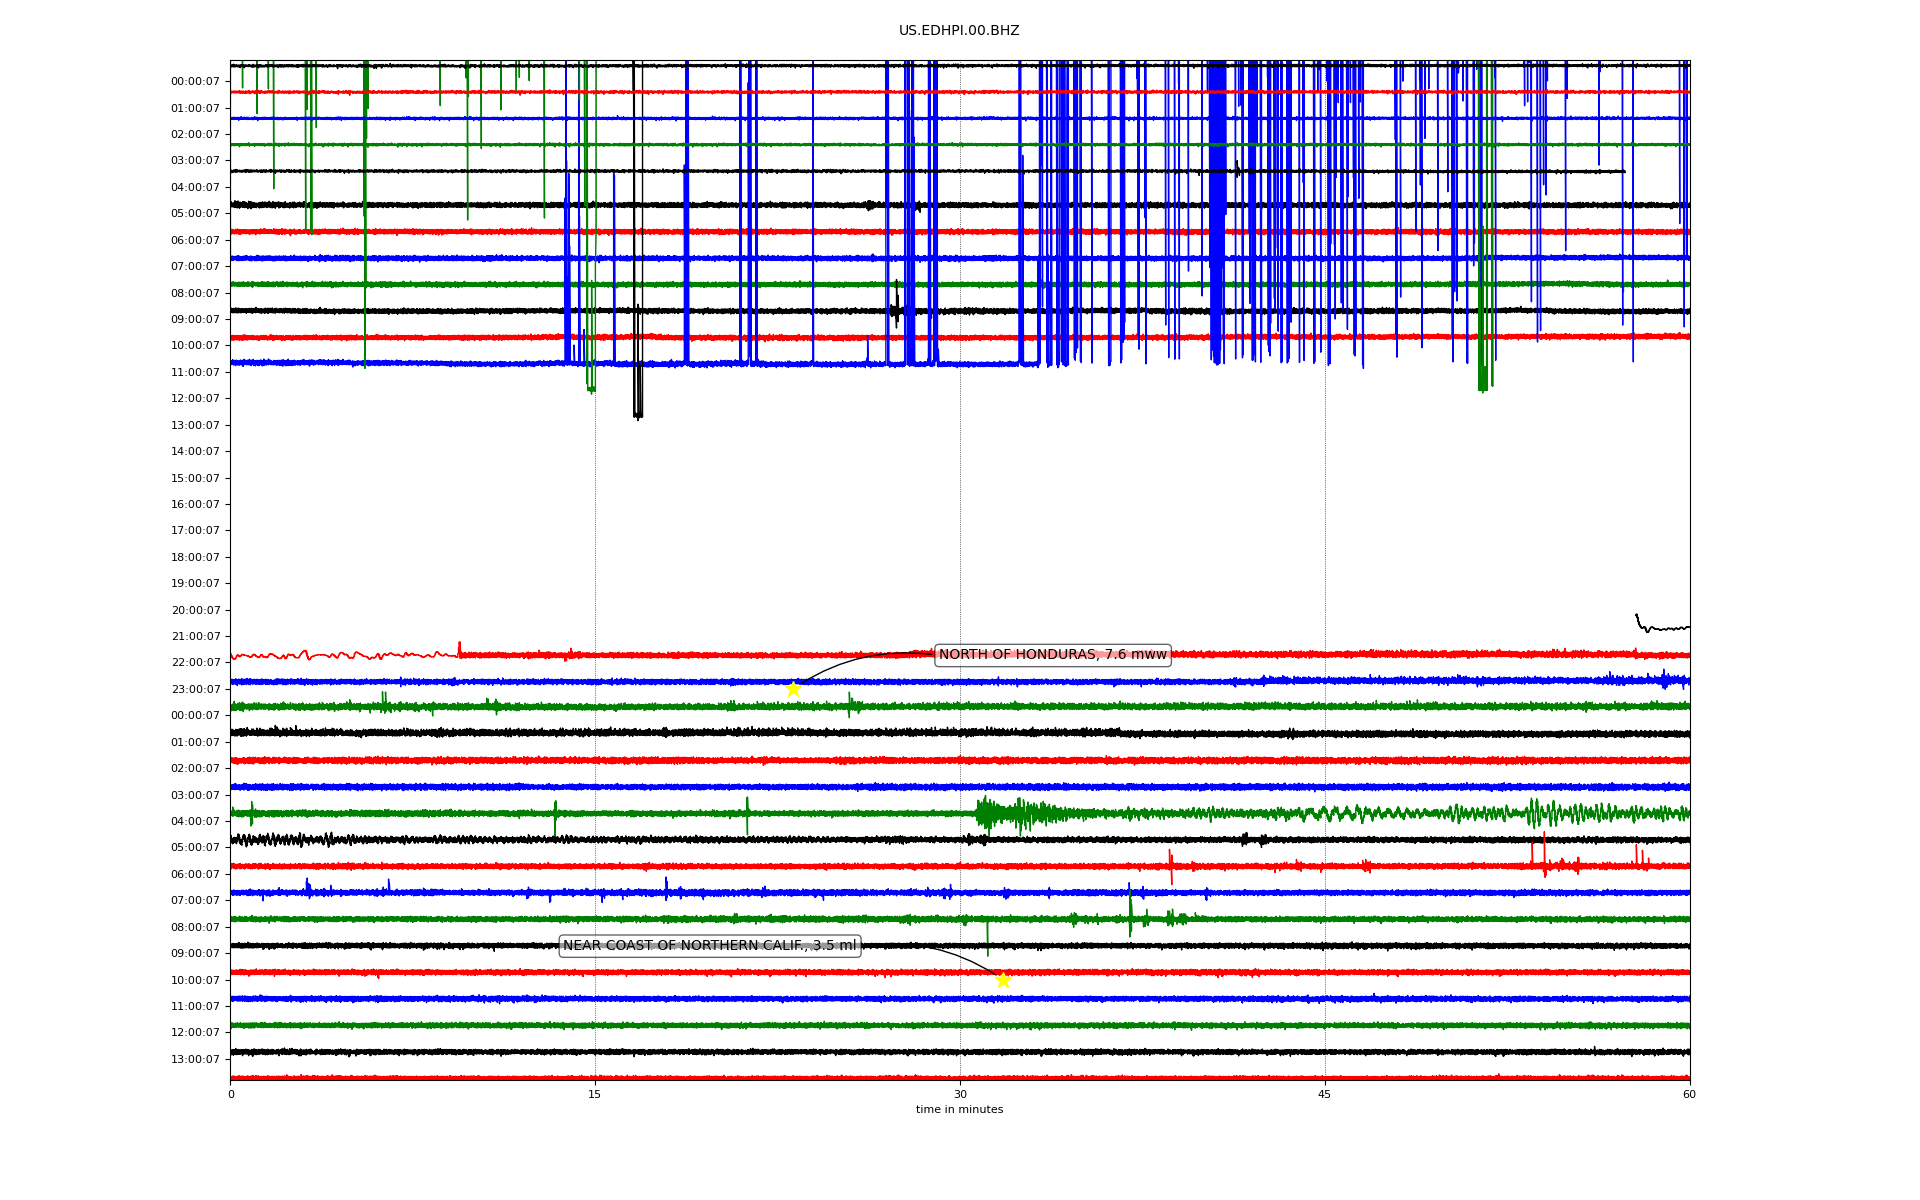Viewport: 1920px width, 1200px height.
Task: Click the 21:00:07 time label on y-axis
Action: coord(195,637)
